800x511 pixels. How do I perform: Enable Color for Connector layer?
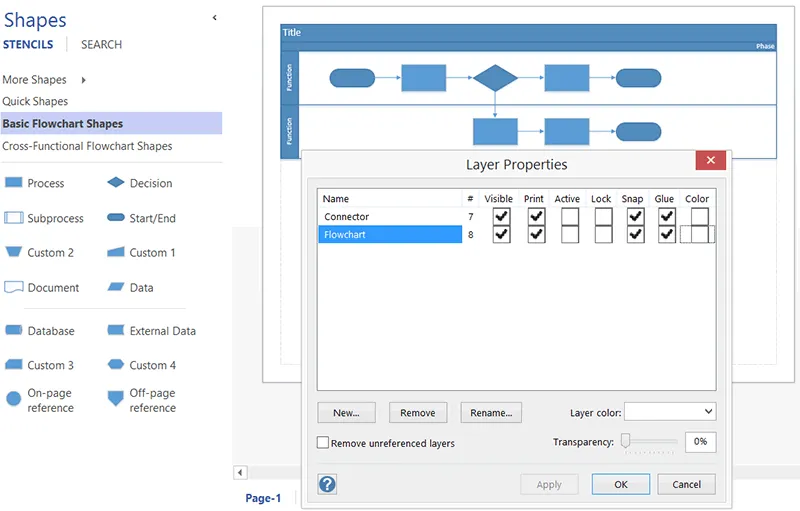pos(699,217)
